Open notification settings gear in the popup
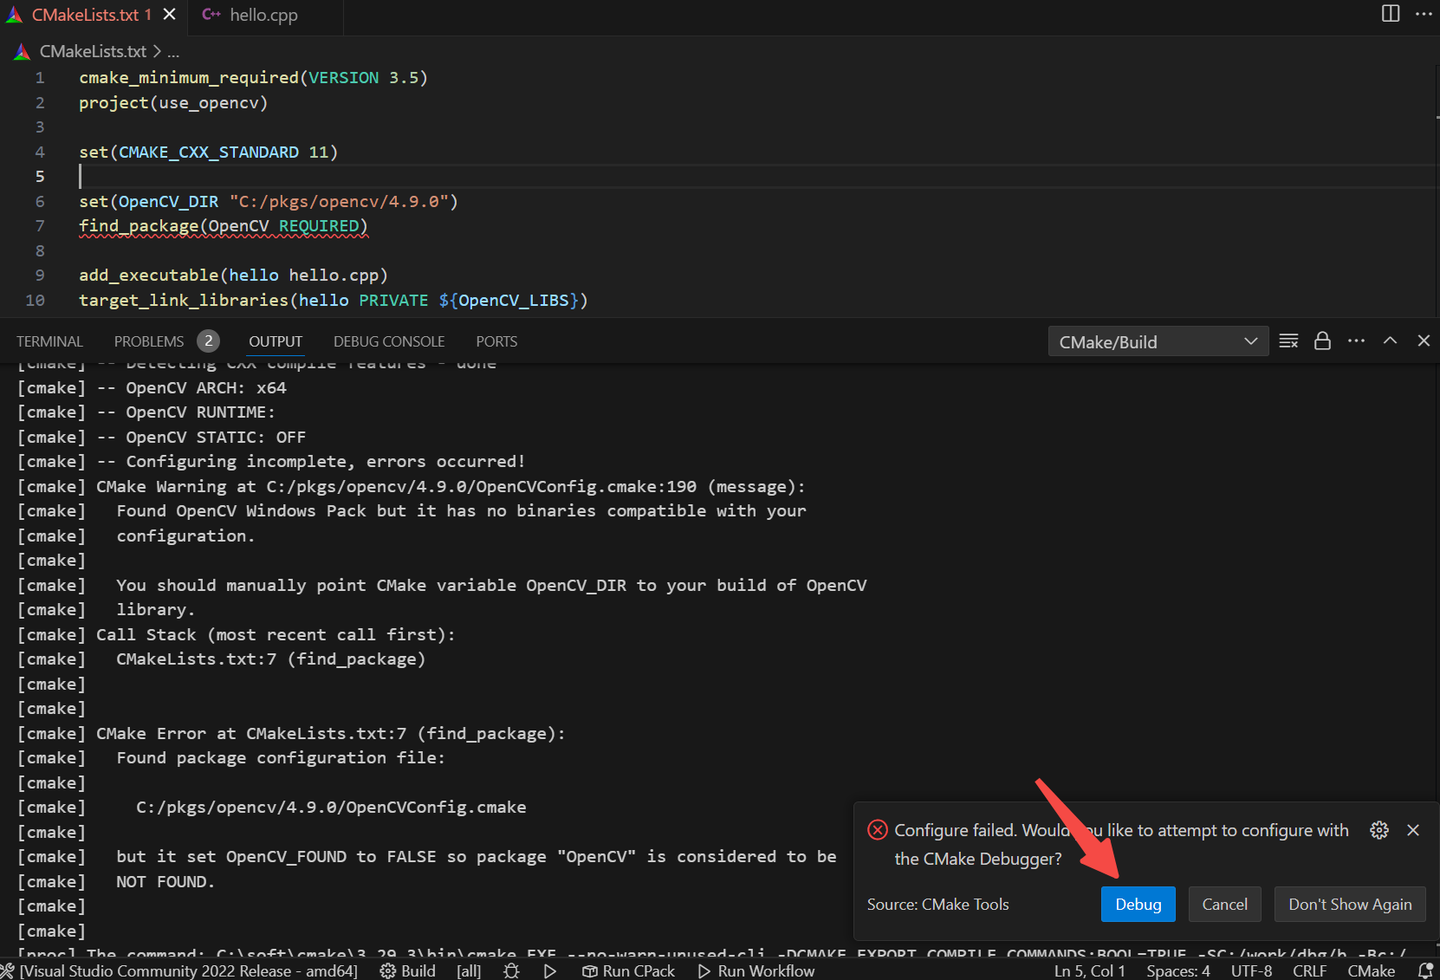 point(1379,829)
